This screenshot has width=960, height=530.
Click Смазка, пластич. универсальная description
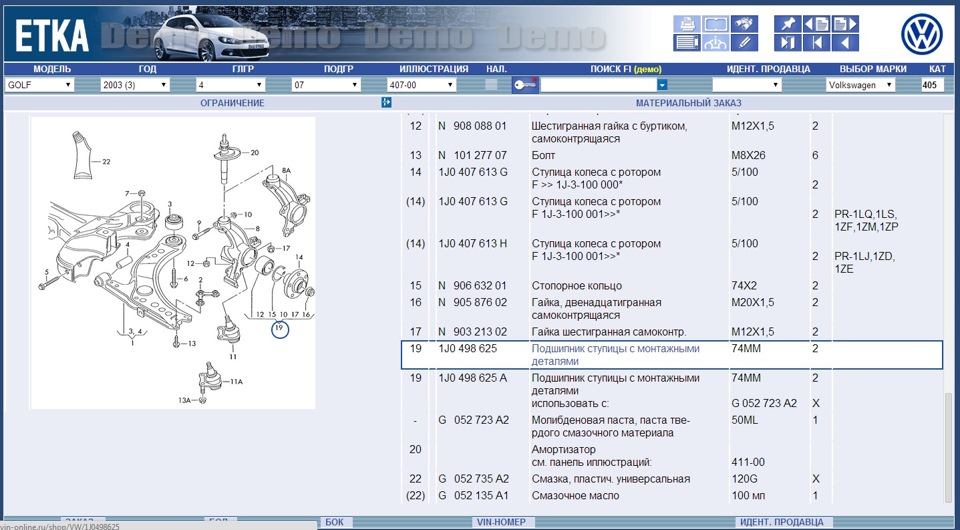point(610,479)
